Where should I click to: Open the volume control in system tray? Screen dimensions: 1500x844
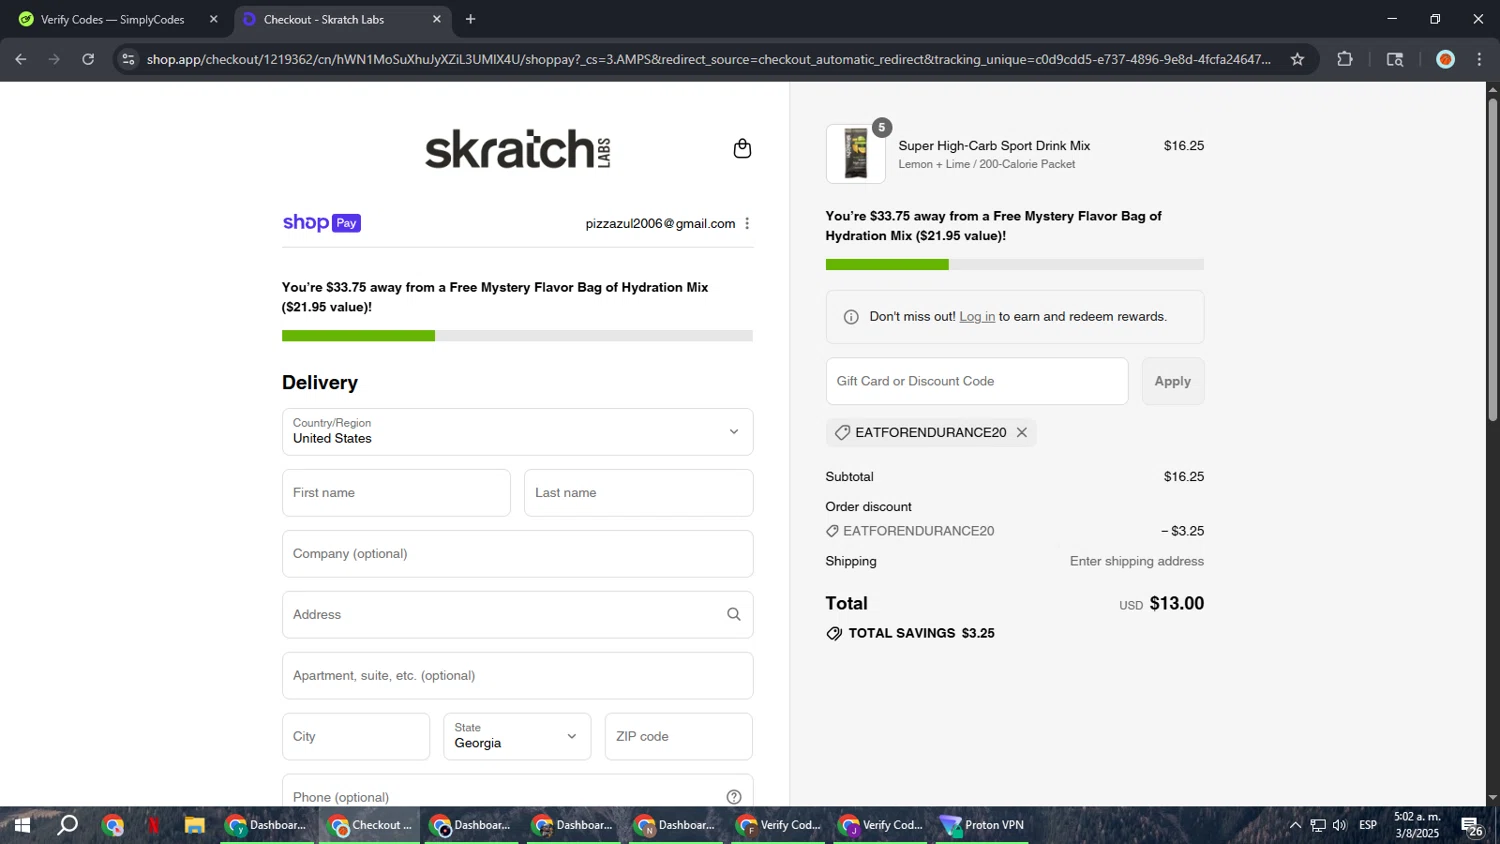tap(1340, 825)
